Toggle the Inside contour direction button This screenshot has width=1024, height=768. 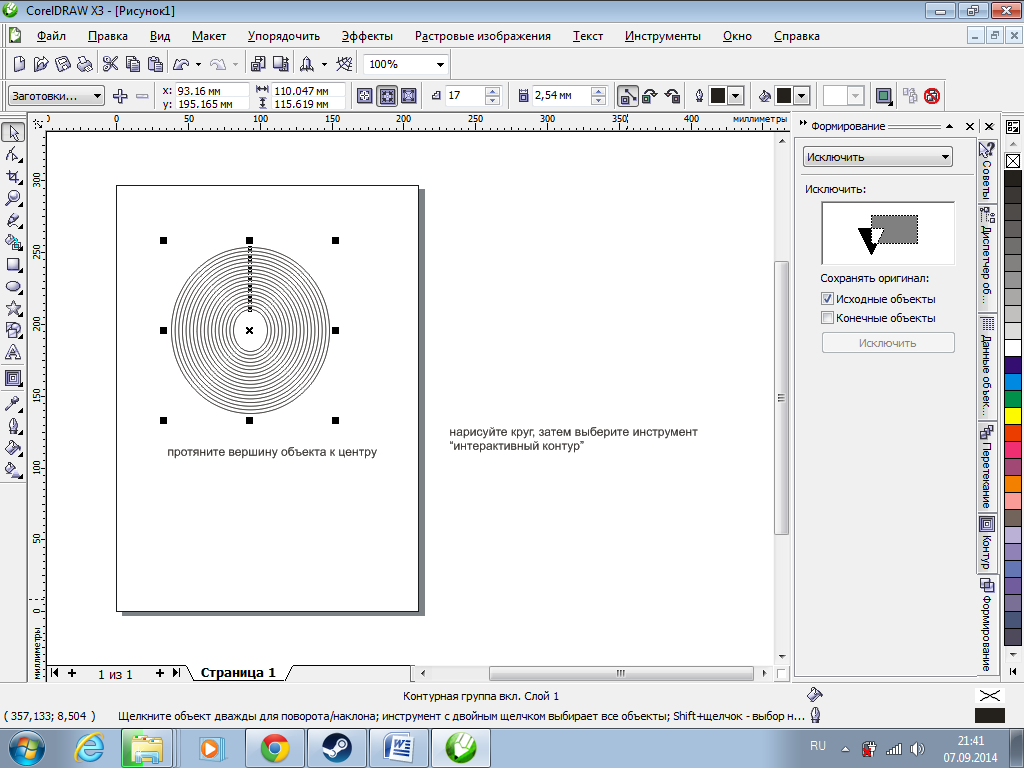(386, 96)
